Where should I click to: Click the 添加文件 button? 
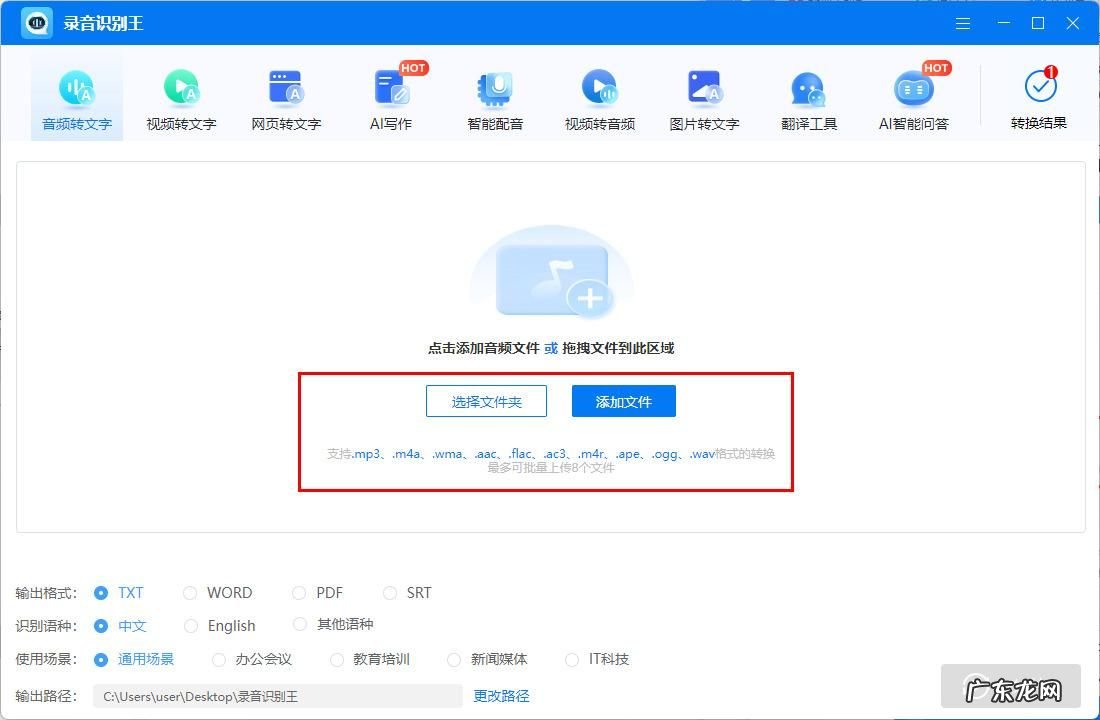[x=624, y=402]
